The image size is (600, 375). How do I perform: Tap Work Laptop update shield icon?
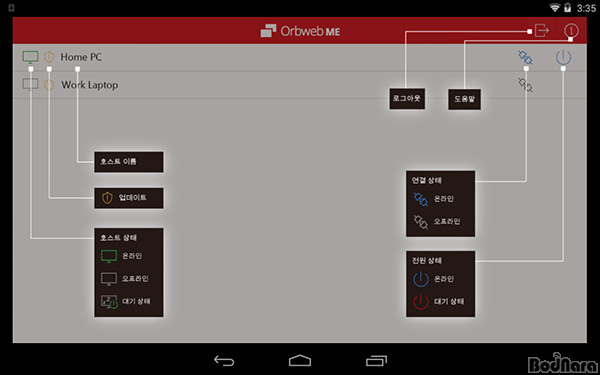[x=49, y=85]
